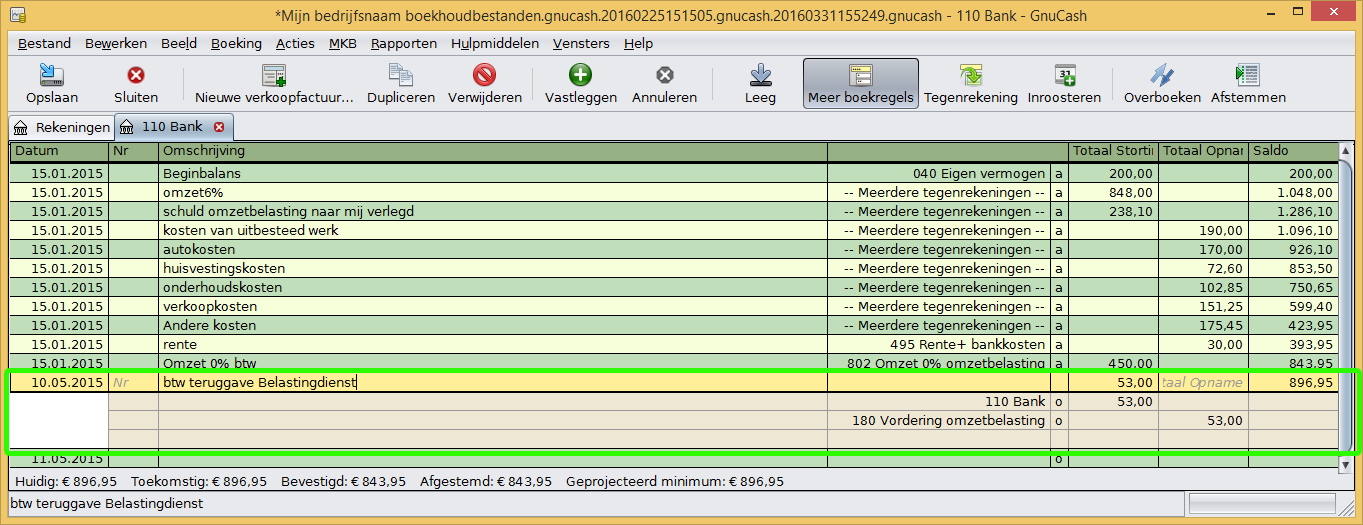
Task: Select the verkoopkosten transaction
Action: tap(674, 306)
